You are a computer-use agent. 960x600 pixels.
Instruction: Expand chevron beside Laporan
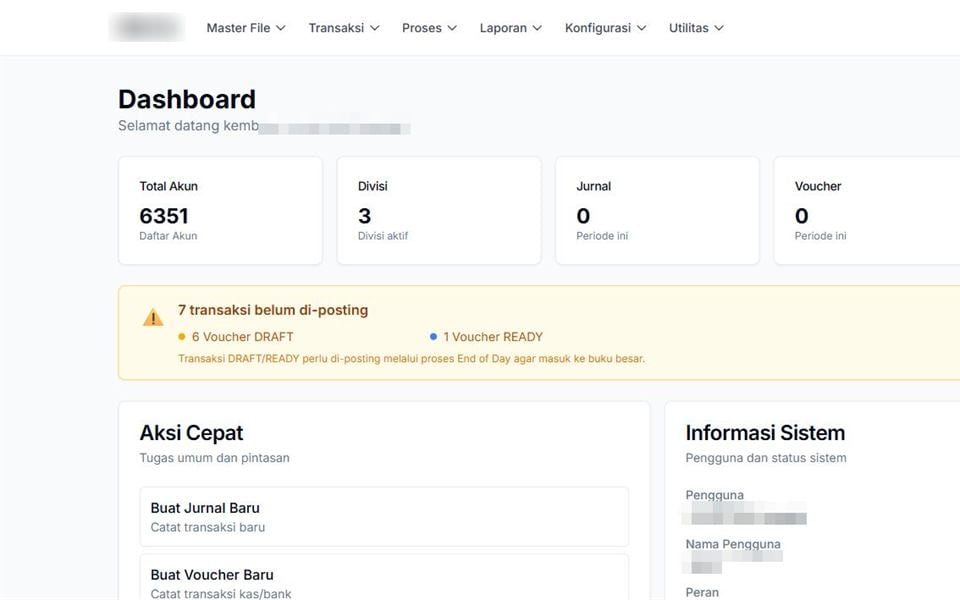coord(537,28)
